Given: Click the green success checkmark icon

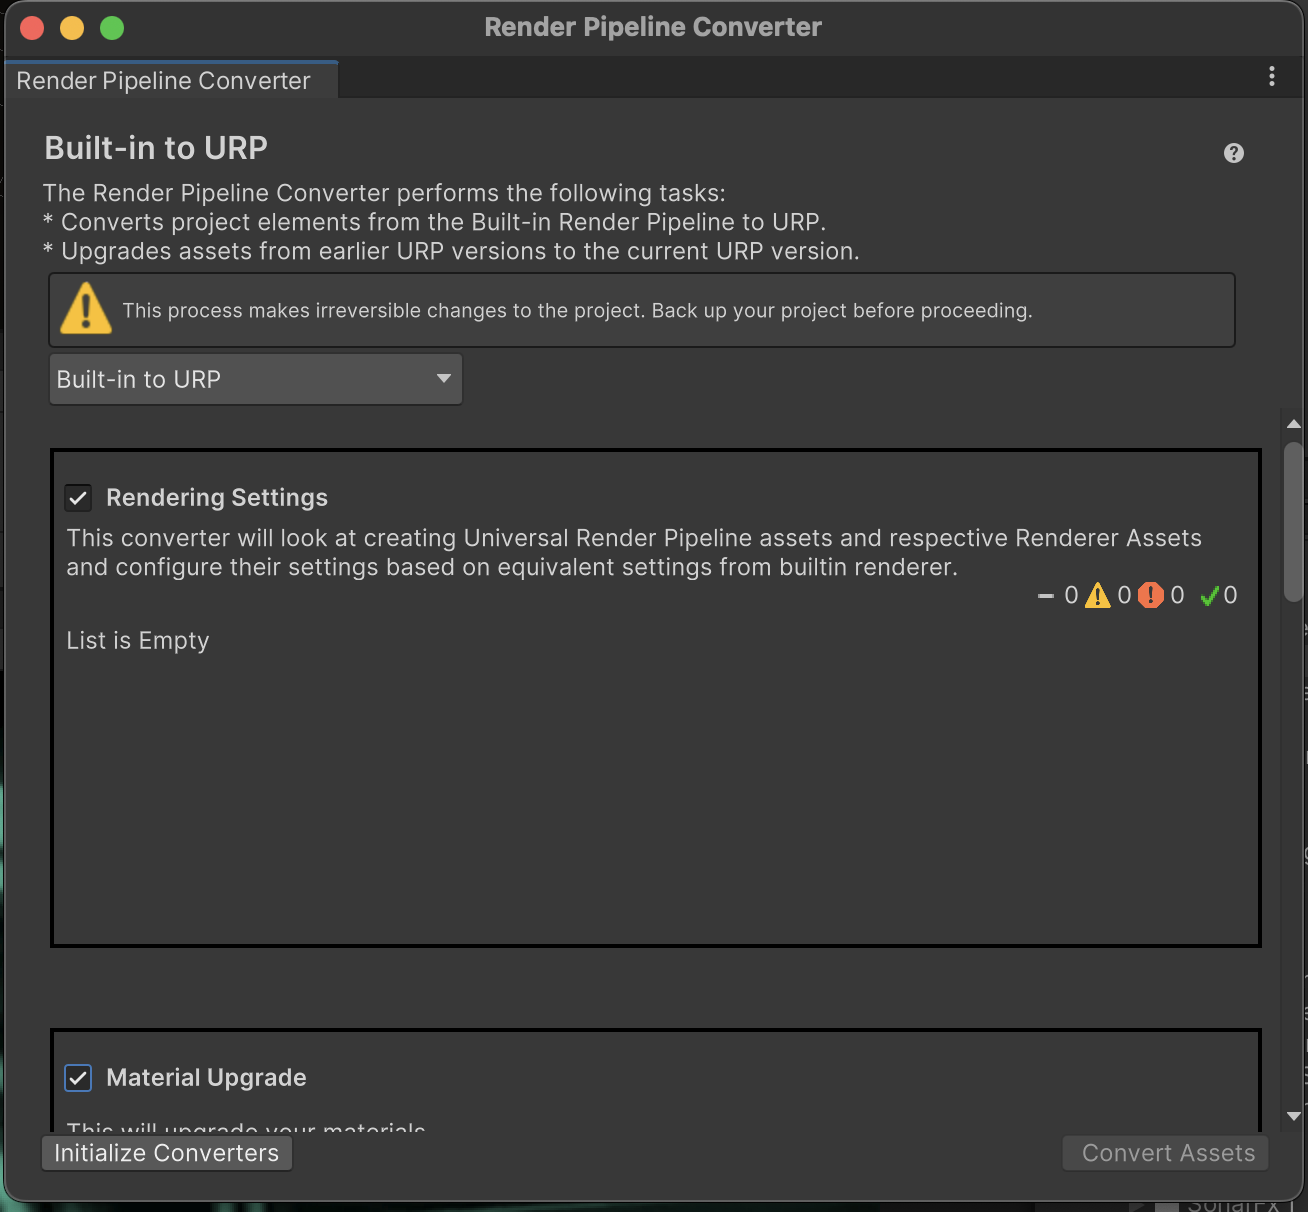Looking at the screenshot, I should point(1209,596).
